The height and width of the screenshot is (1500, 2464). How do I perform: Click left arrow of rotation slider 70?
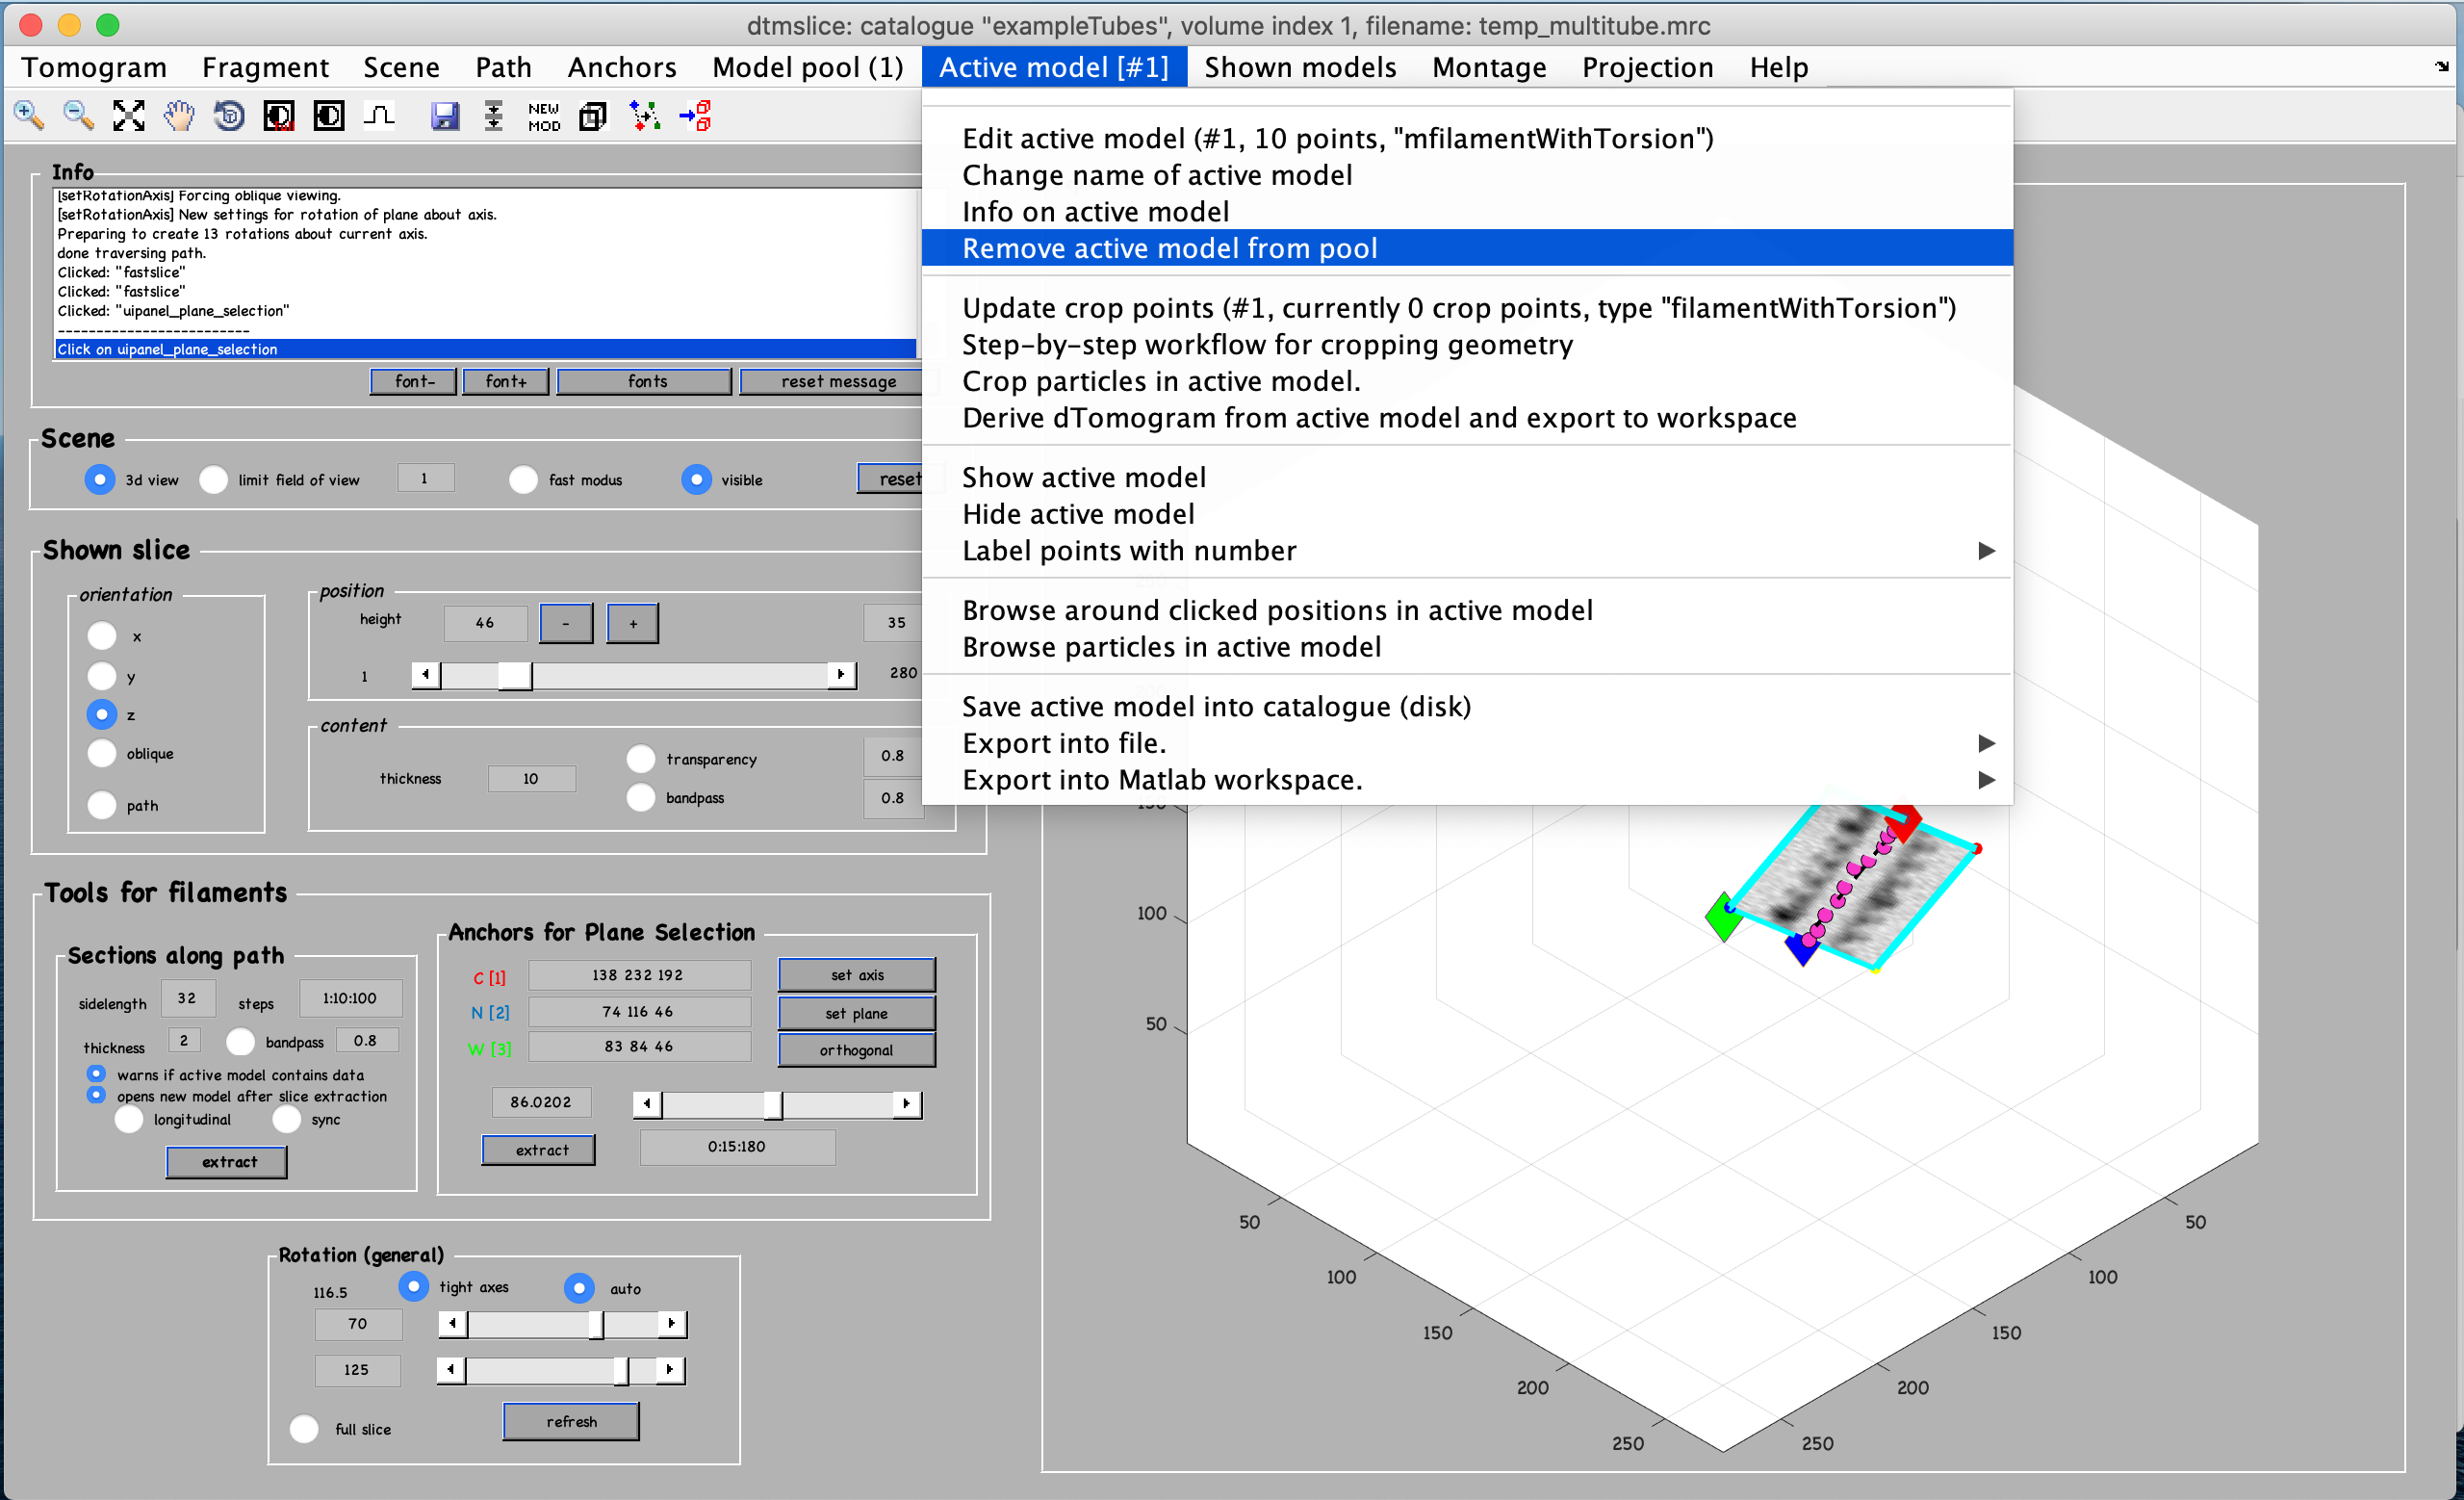click(453, 1324)
